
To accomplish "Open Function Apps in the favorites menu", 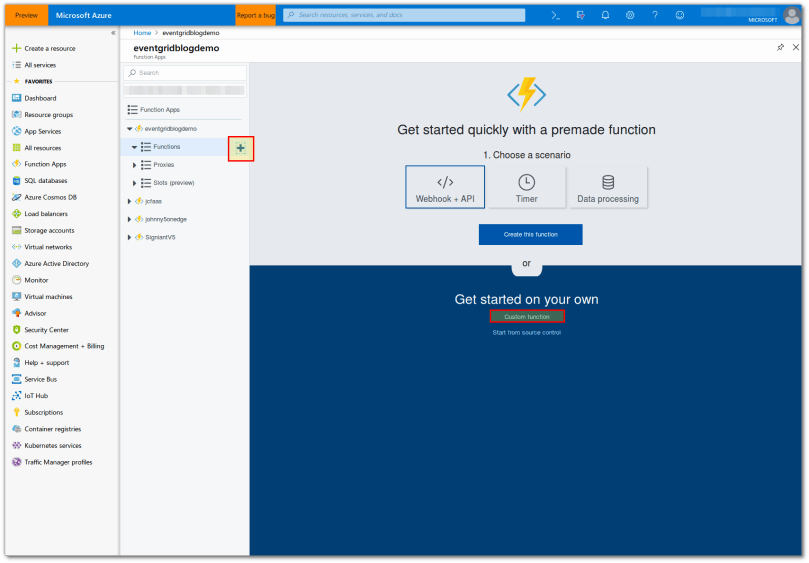I will [x=45, y=164].
